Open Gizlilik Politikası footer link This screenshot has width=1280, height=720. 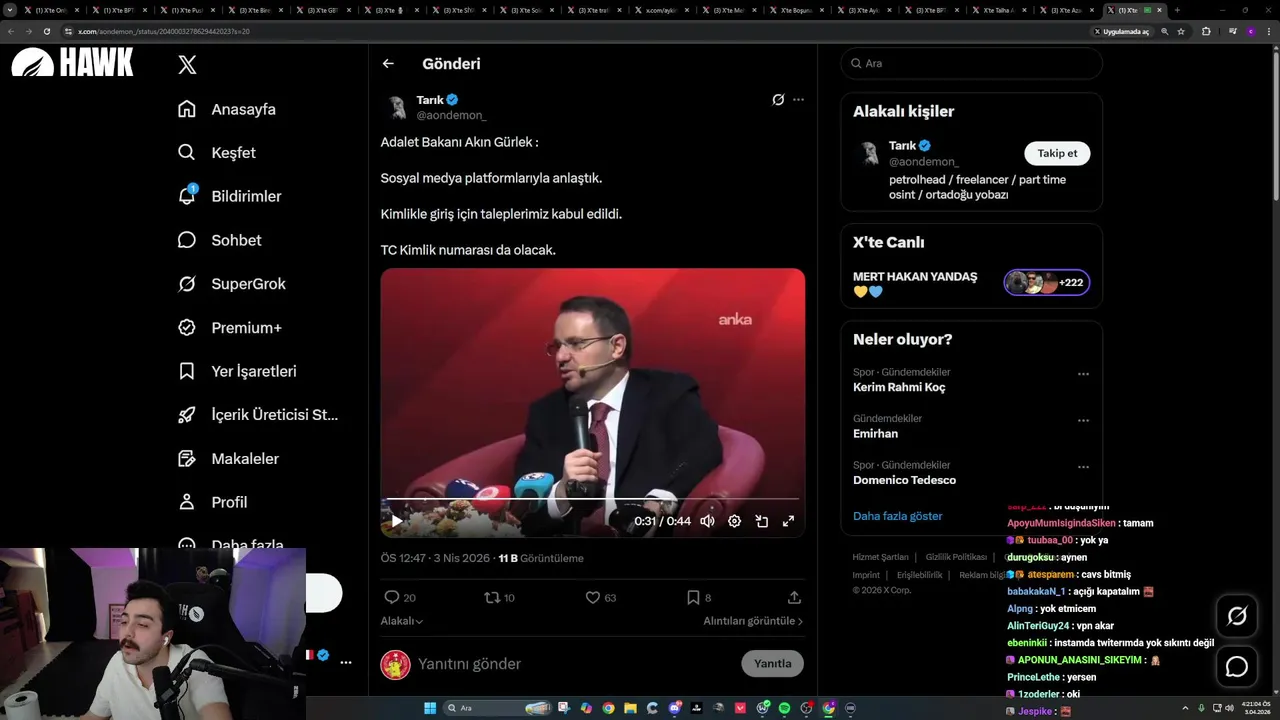956,557
